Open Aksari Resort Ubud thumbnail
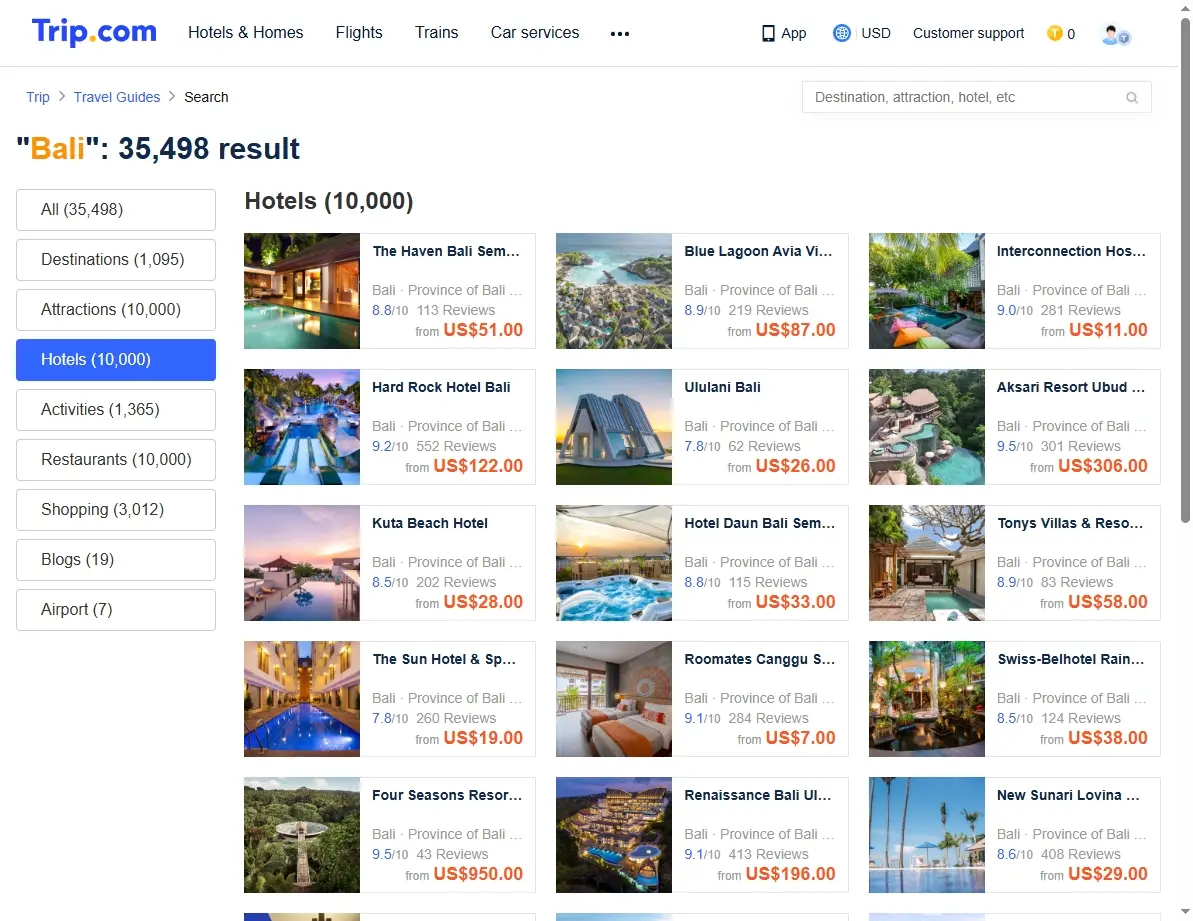 coord(927,427)
